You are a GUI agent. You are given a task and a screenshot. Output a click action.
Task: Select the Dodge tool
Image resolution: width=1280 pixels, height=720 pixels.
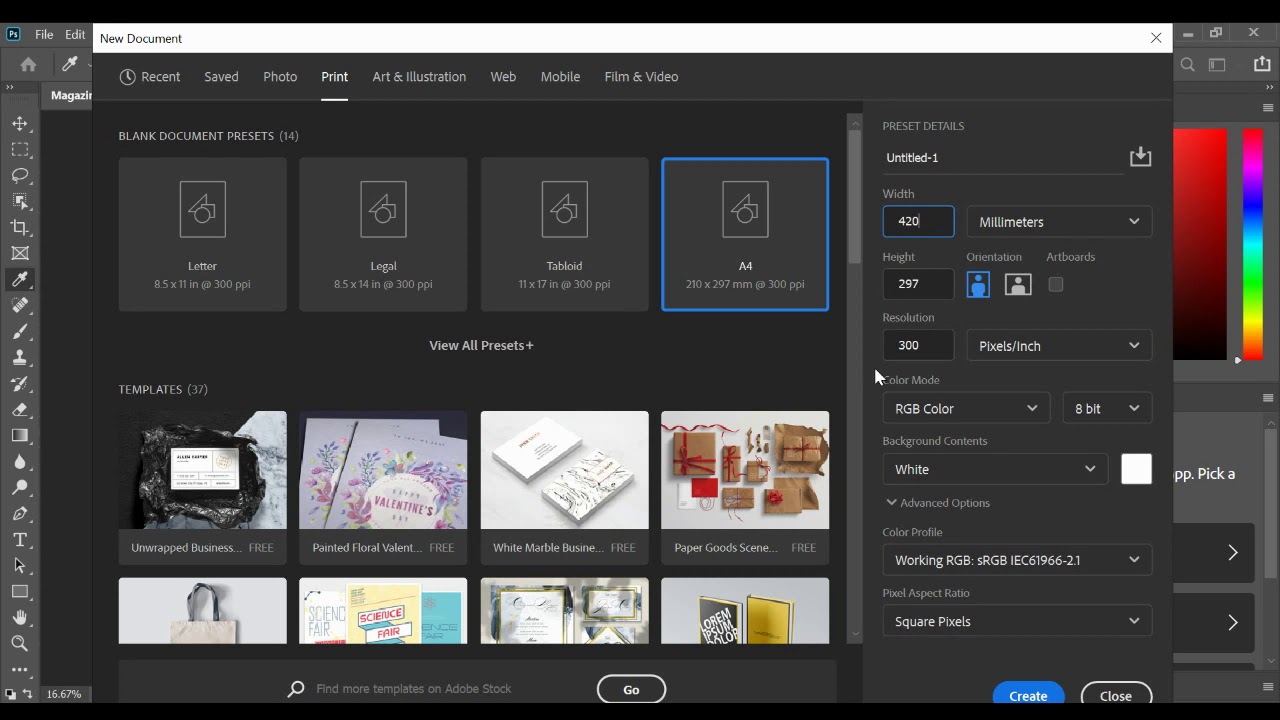click(20, 487)
